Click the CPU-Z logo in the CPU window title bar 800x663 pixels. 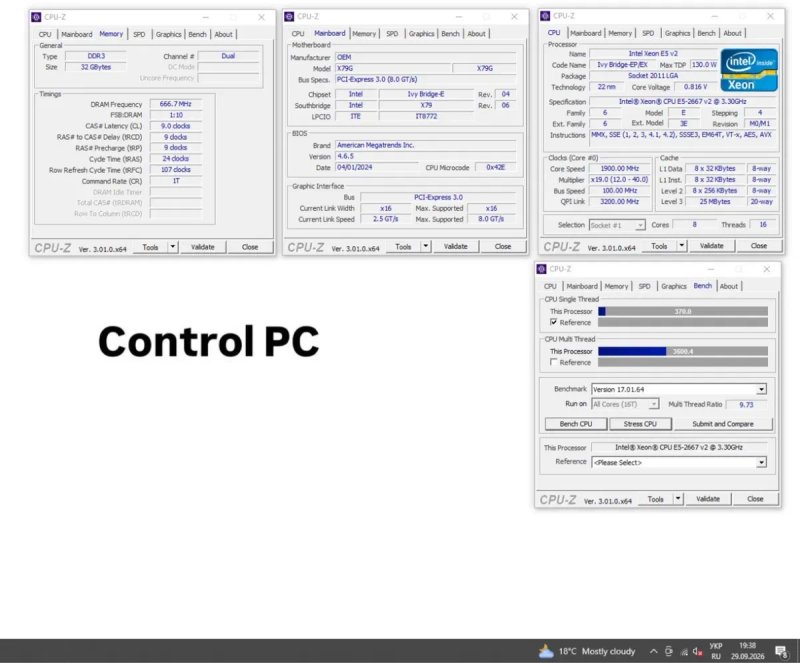pos(545,16)
